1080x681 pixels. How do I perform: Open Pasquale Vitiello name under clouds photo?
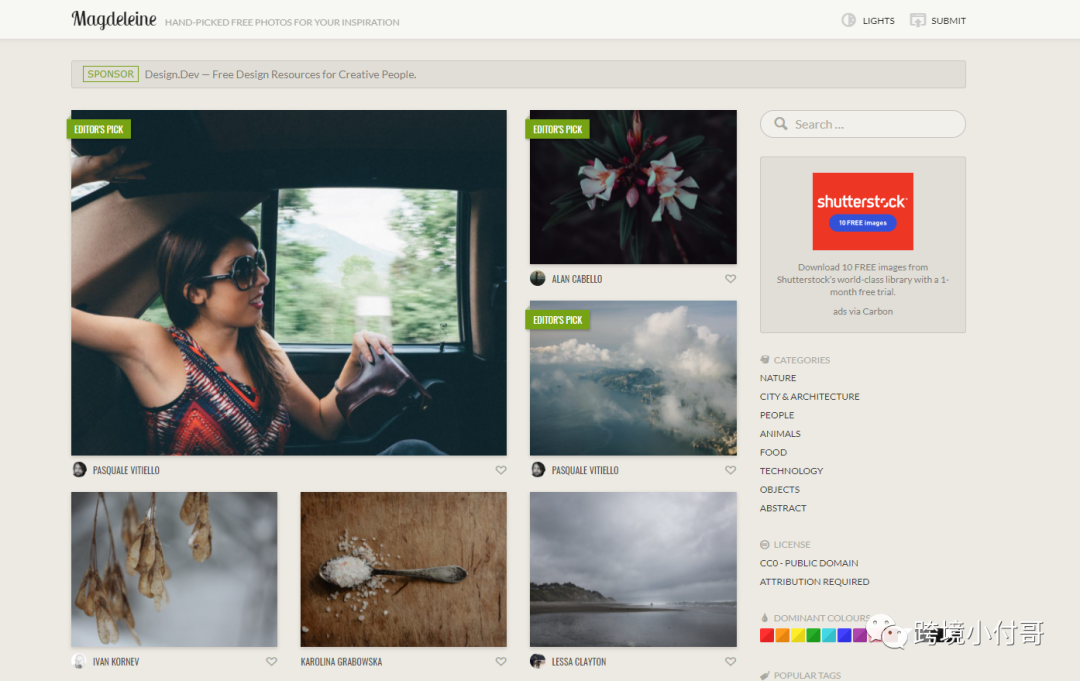pyautogui.click(x=585, y=470)
